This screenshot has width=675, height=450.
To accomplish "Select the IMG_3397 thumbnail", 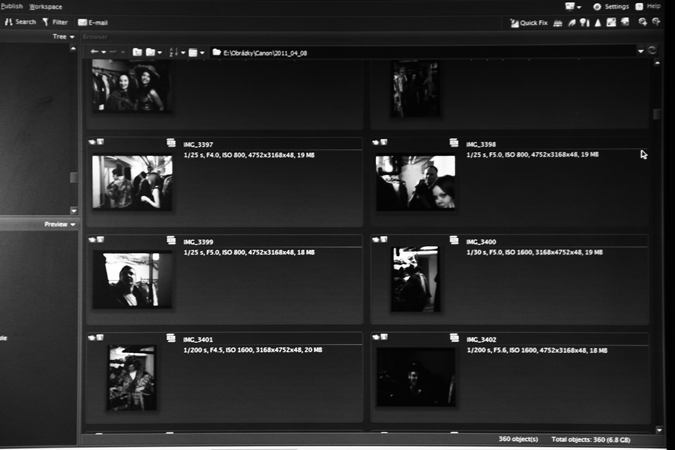I will (x=133, y=183).
